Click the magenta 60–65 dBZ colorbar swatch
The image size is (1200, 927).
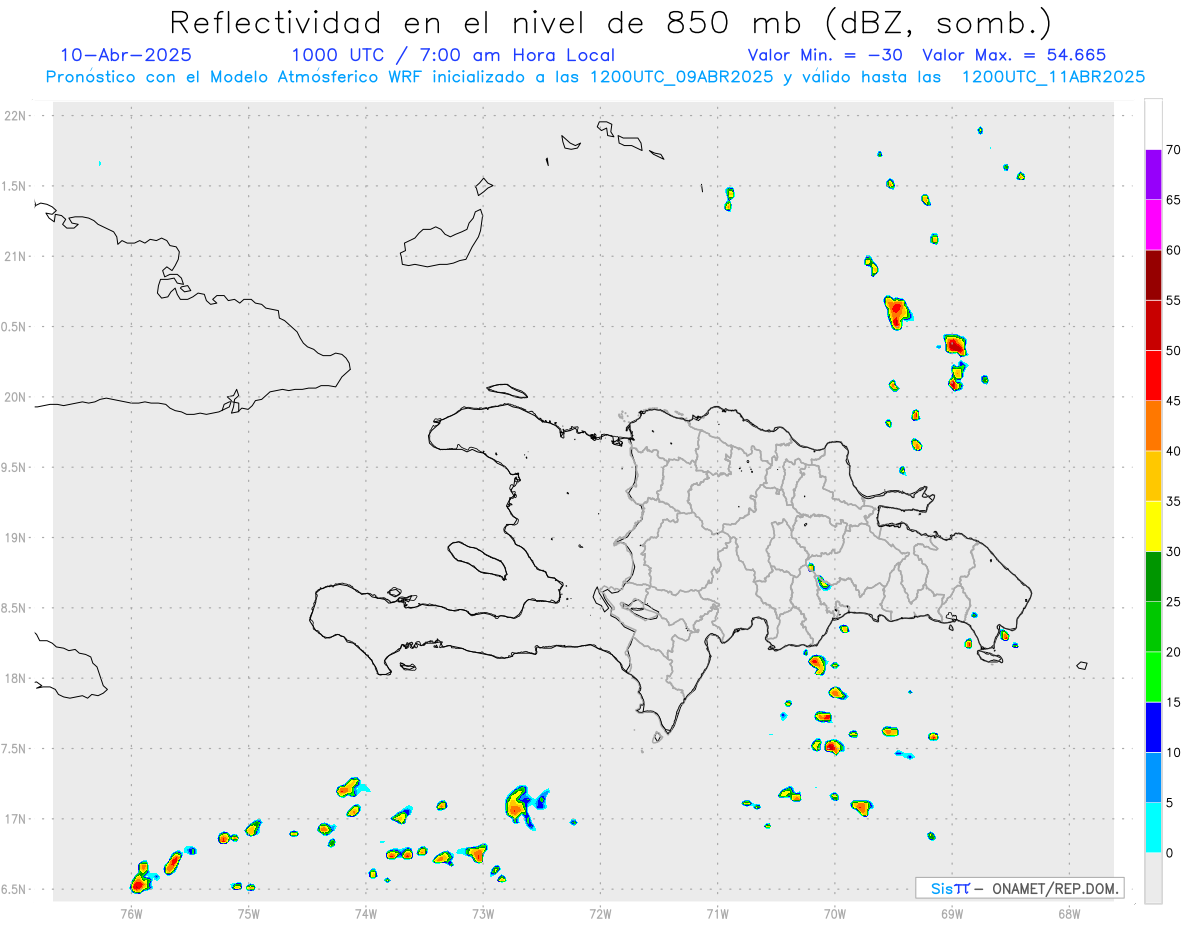[1153, 225]
